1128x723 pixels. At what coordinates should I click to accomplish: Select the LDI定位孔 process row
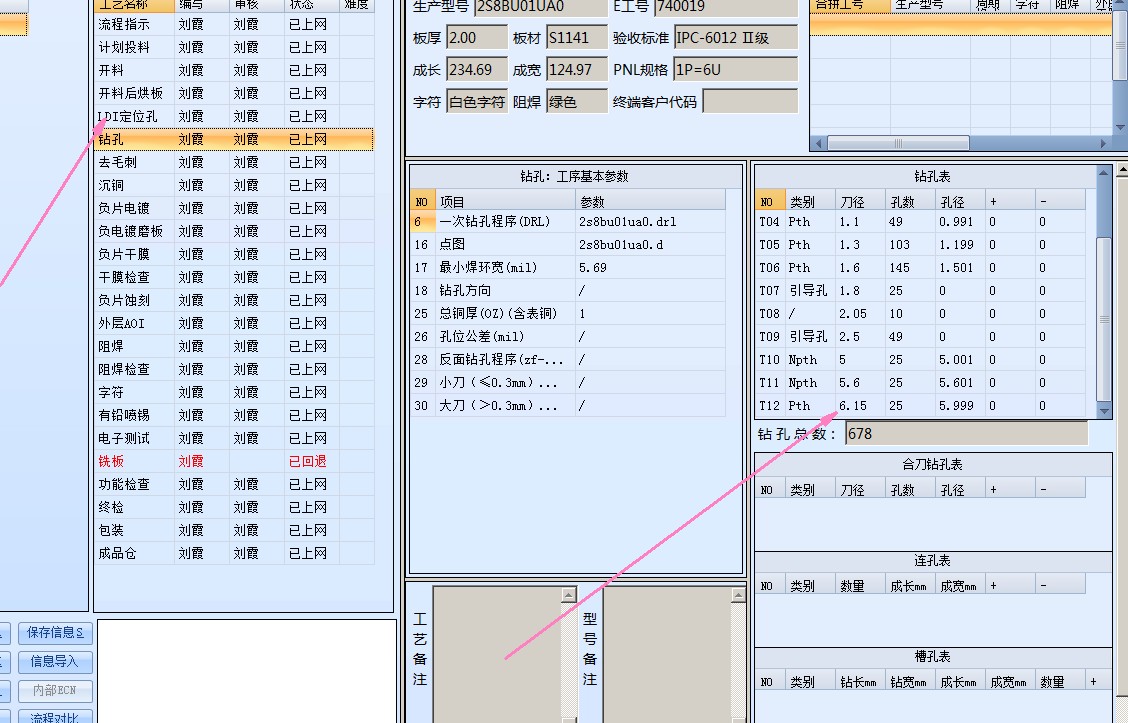coord(234,117)
